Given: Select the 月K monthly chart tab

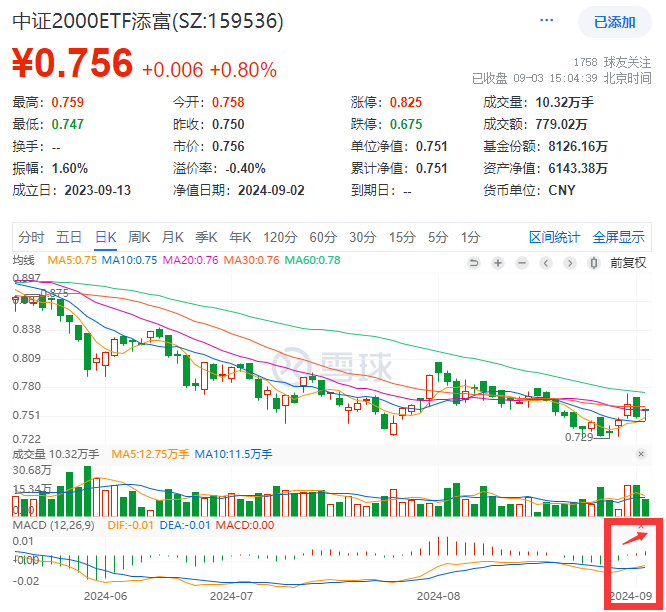Looking at the screenshot, I should [172, 237].
